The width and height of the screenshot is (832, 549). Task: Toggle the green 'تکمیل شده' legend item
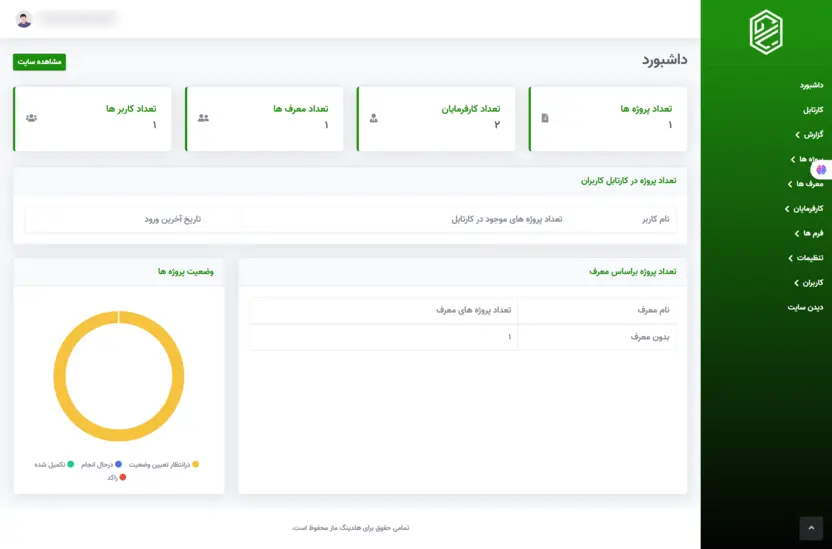(51, 465)
